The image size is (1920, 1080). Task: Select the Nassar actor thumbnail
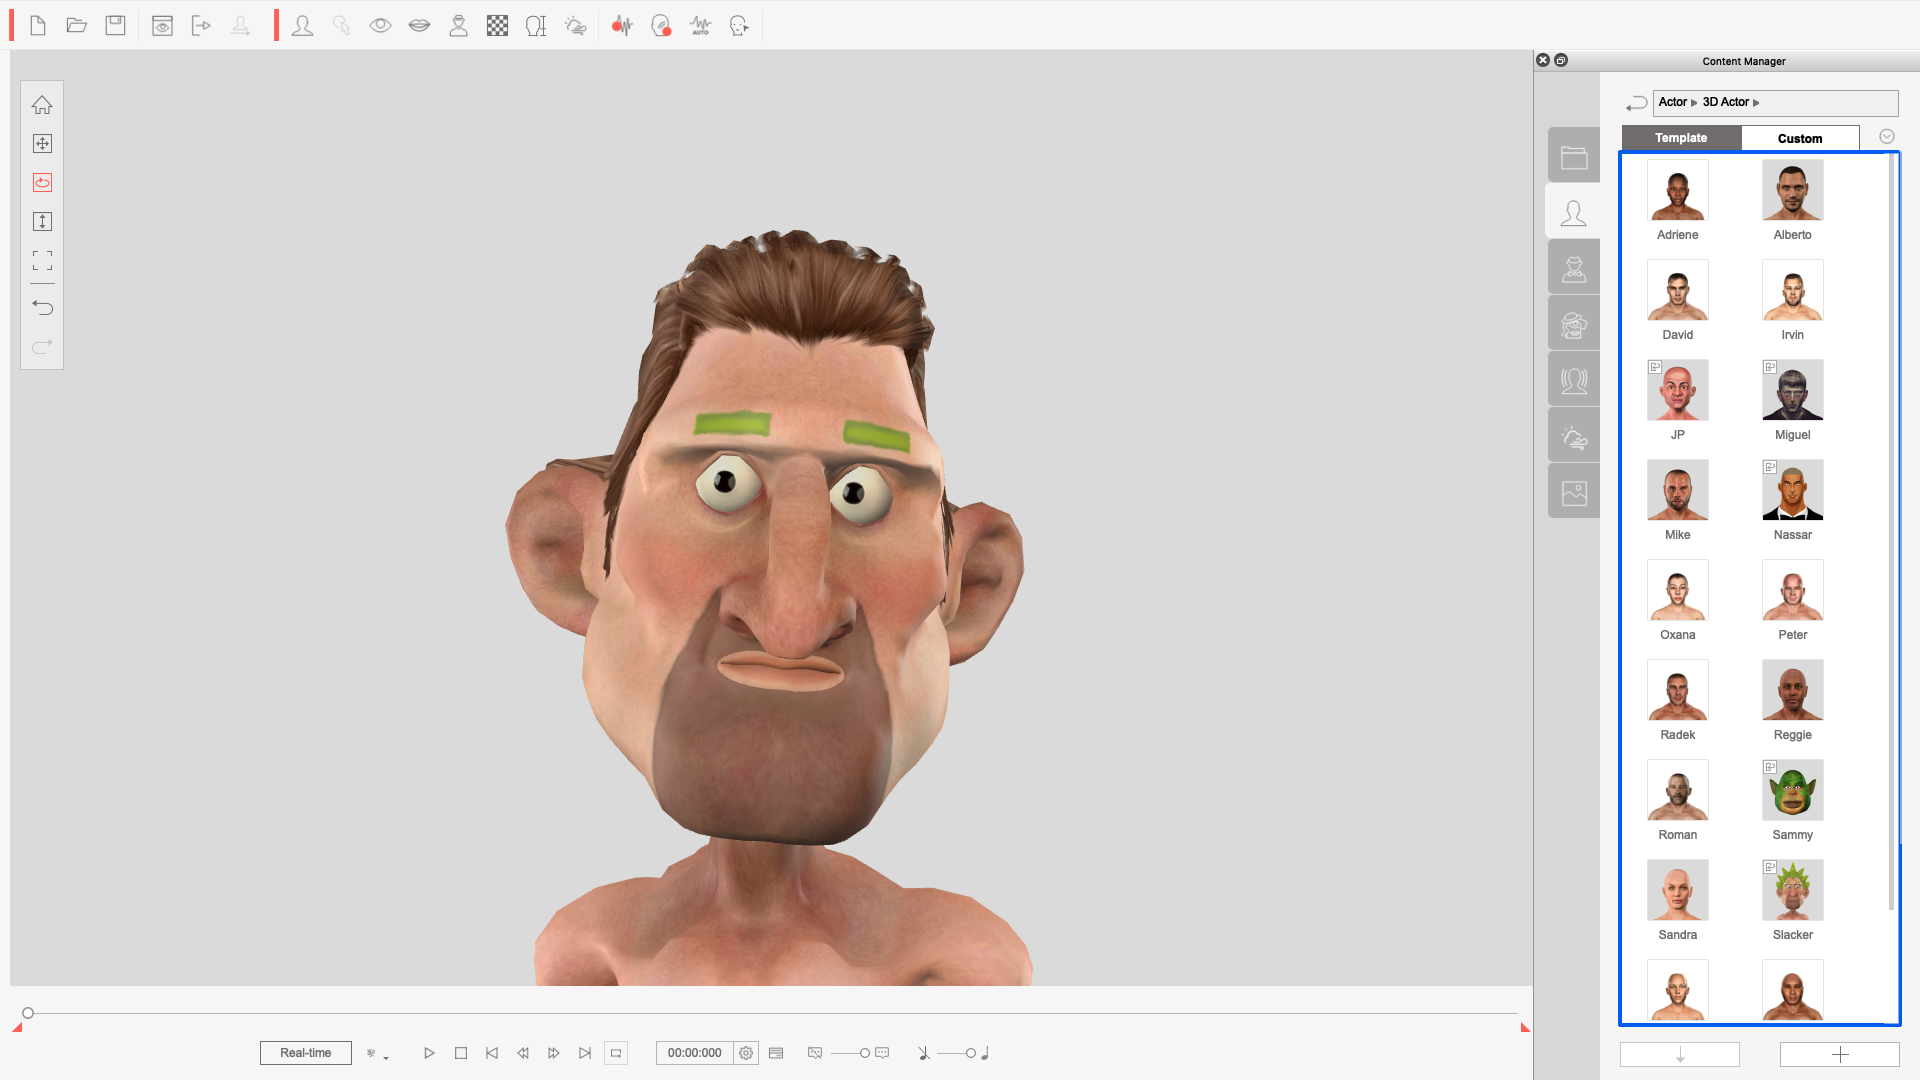pyautogui.click(x=1793, y=490)
